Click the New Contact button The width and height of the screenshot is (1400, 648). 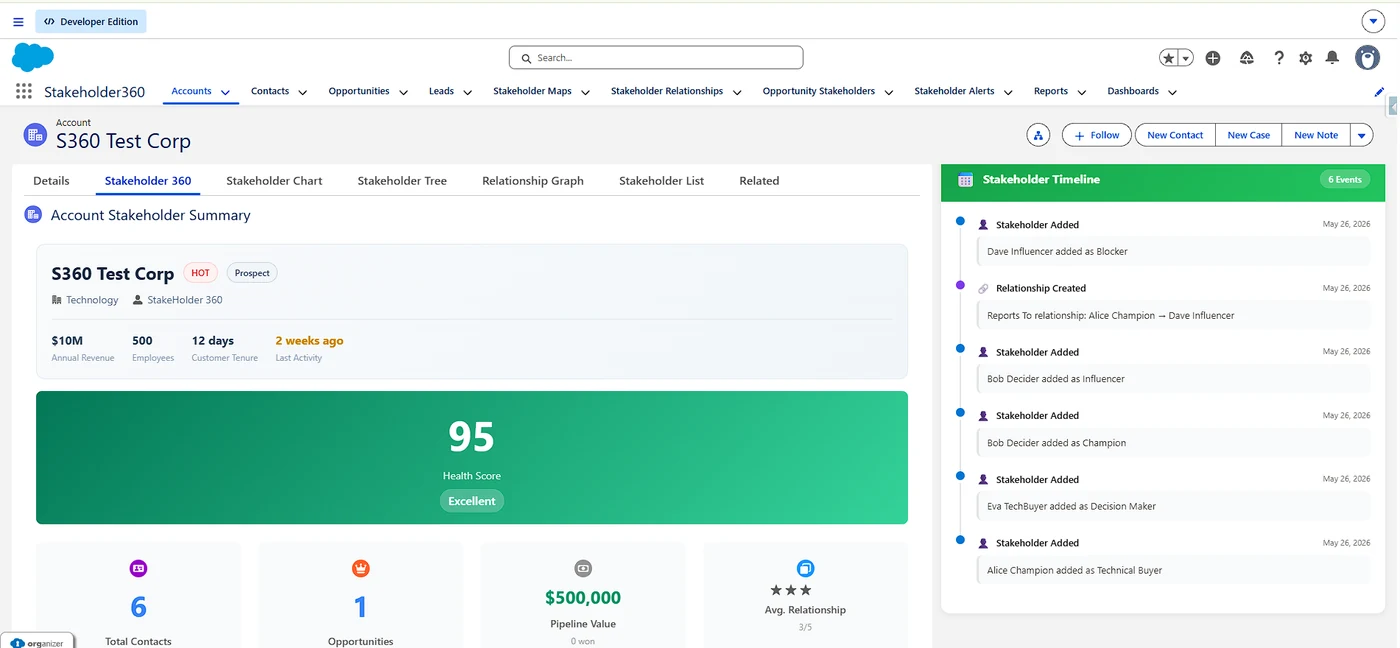point(1175,135)
